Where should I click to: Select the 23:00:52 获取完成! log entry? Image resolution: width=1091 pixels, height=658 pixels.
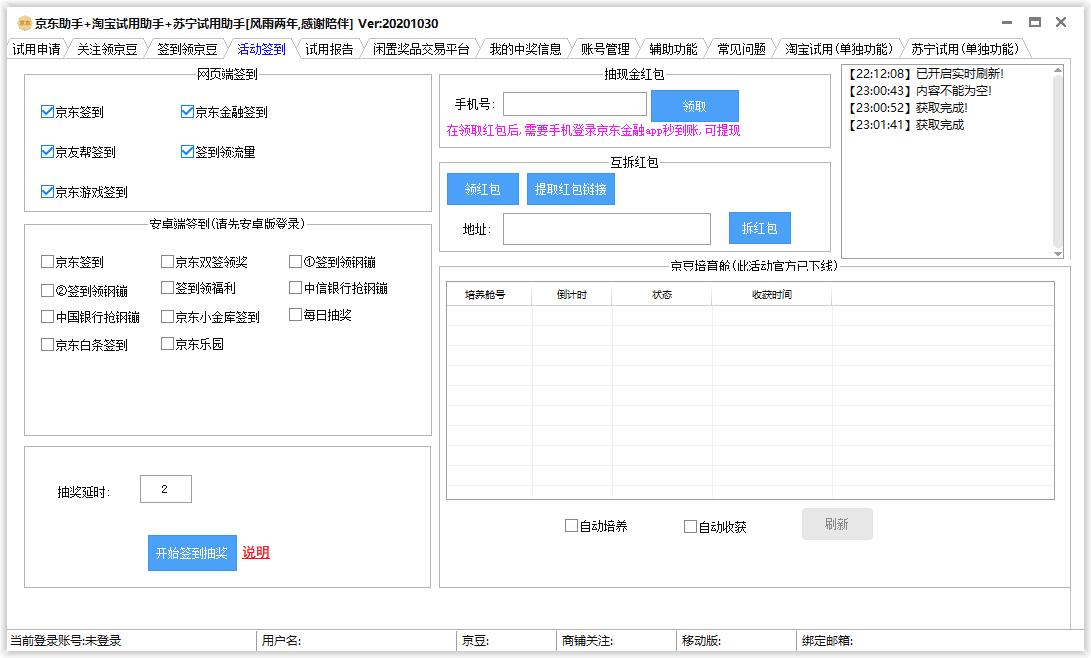(x=907, y=108)
